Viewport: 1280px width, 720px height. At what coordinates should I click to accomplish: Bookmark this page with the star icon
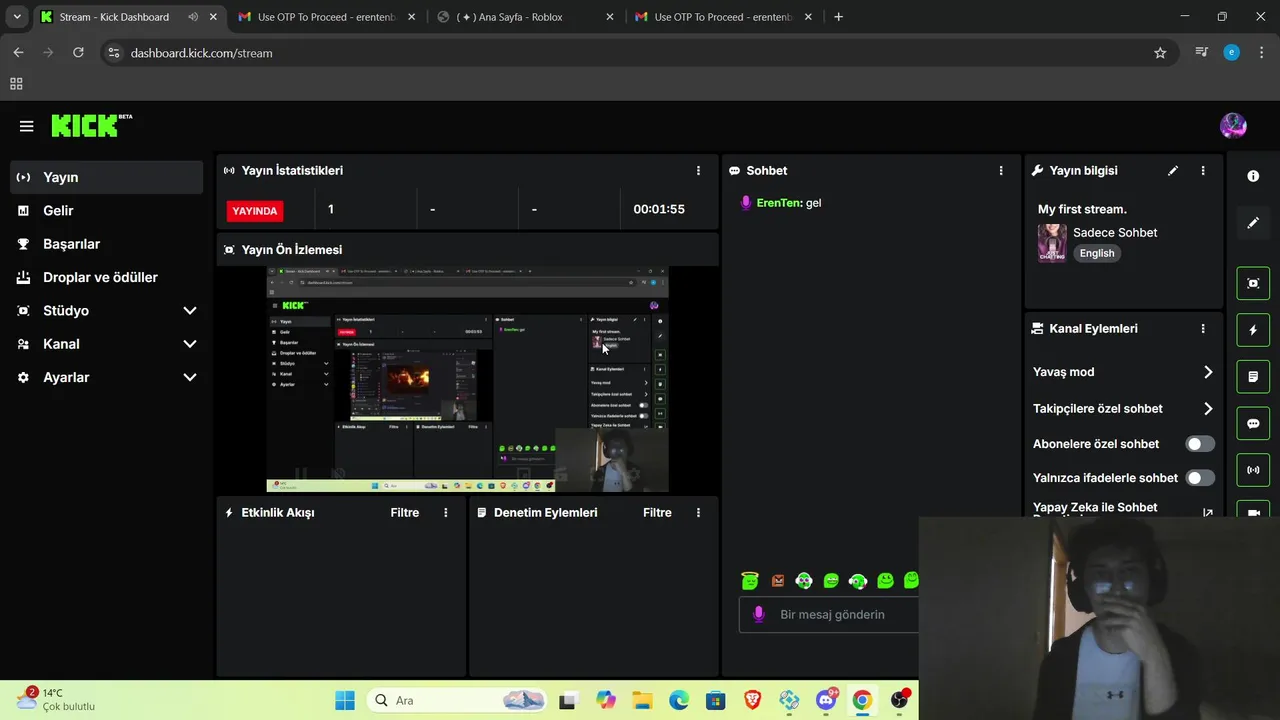[1160, 53]
